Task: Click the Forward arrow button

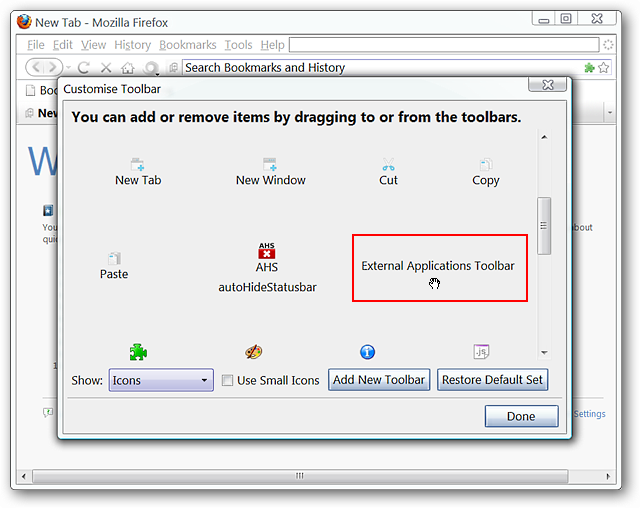Action: 53,67
